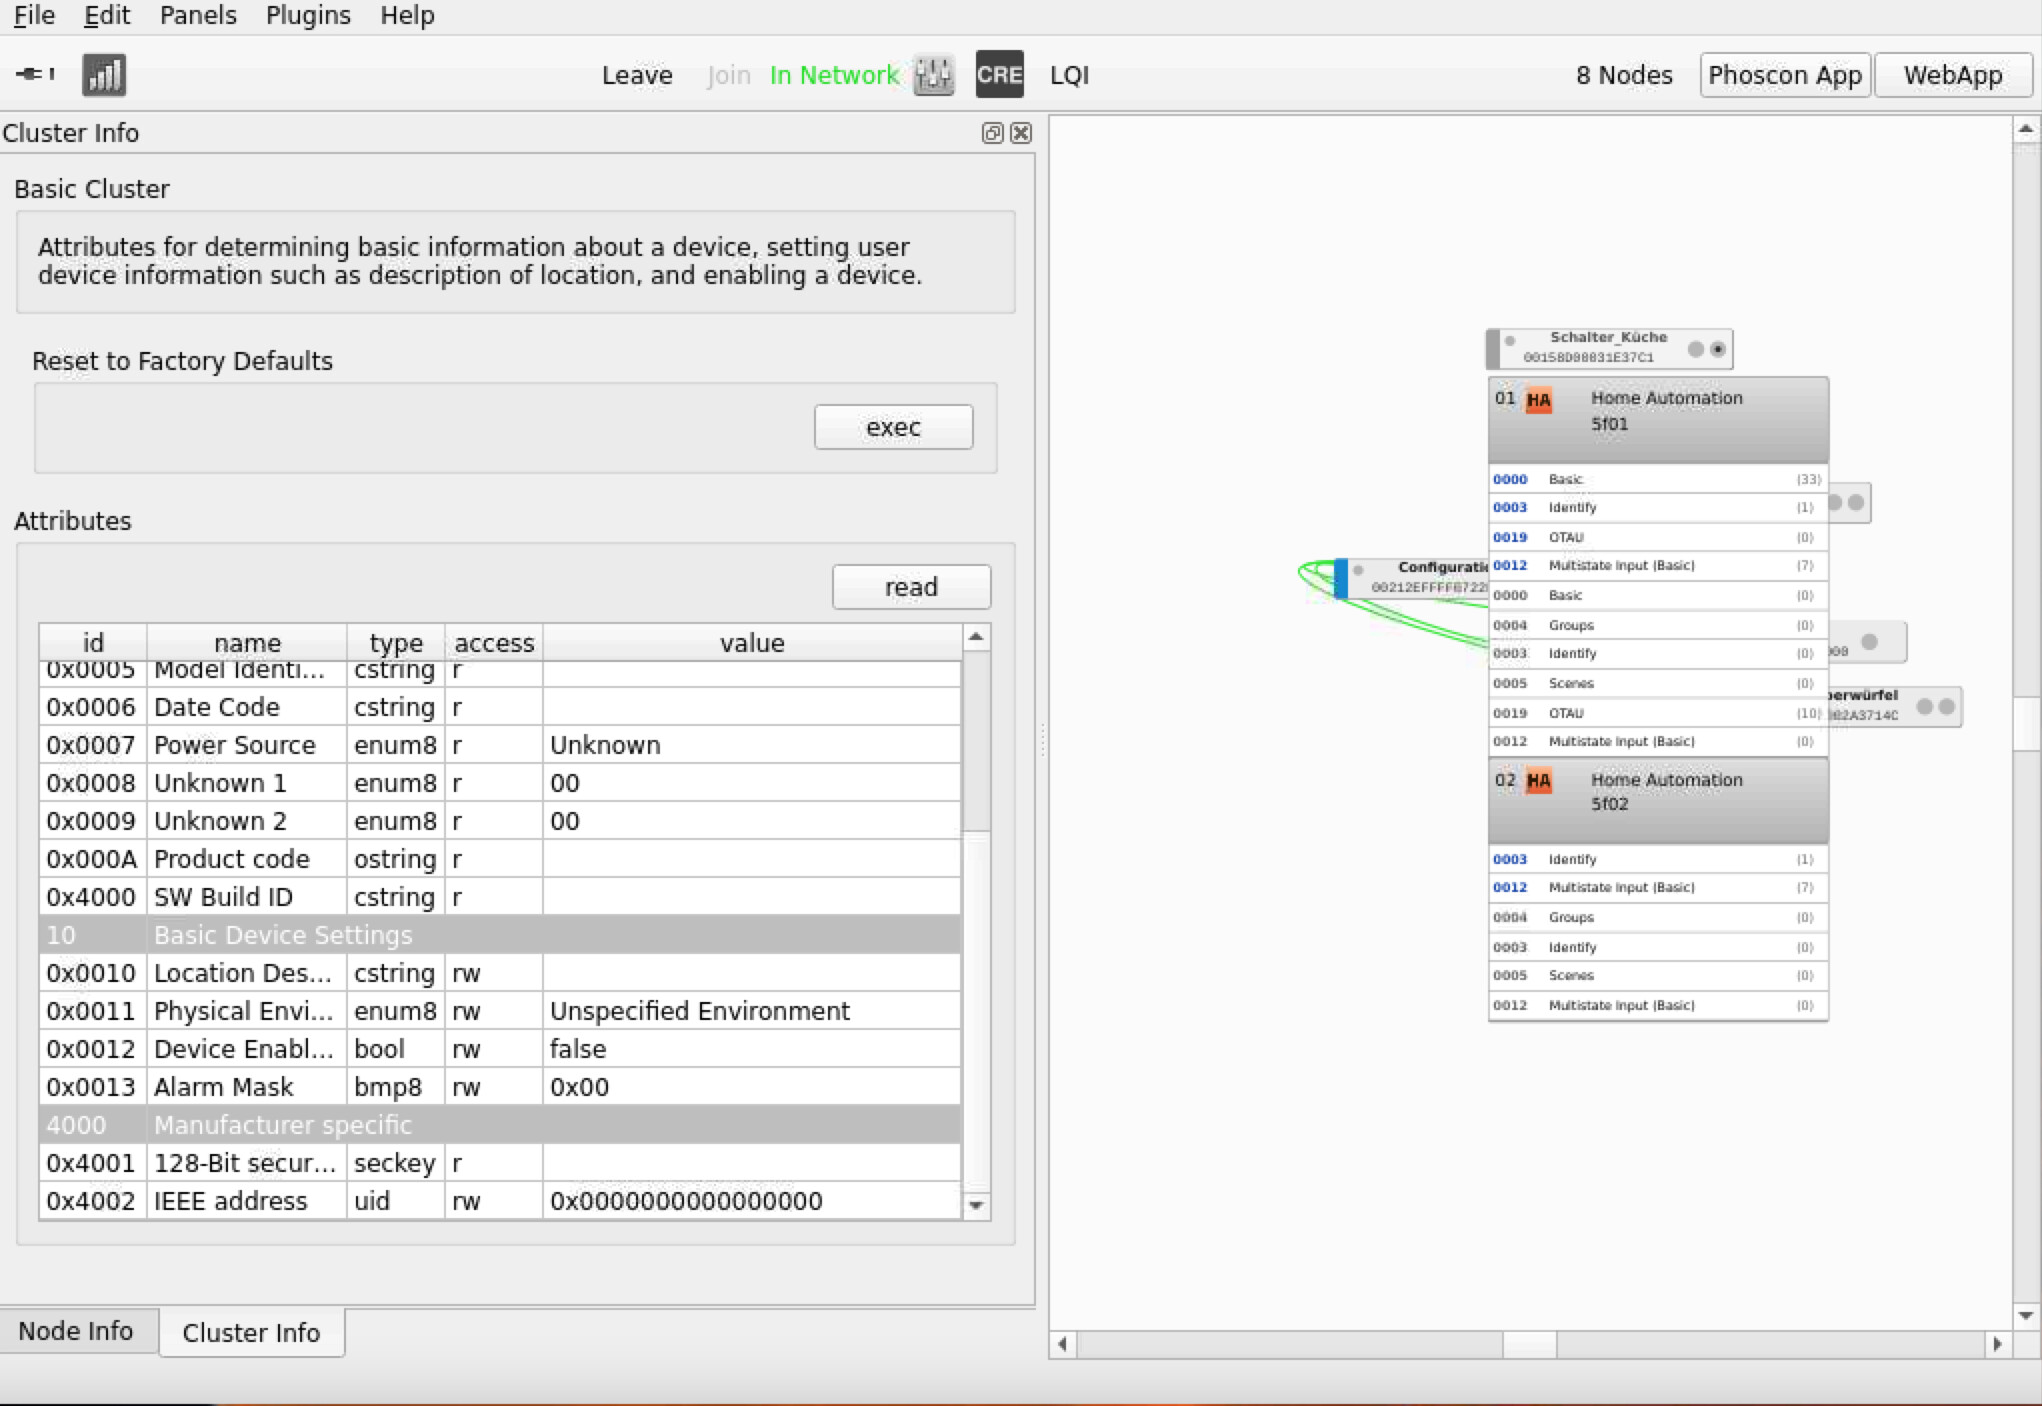
Task: Click node graph vertical scroll-down arrow
Action: click(2025, 1316)
